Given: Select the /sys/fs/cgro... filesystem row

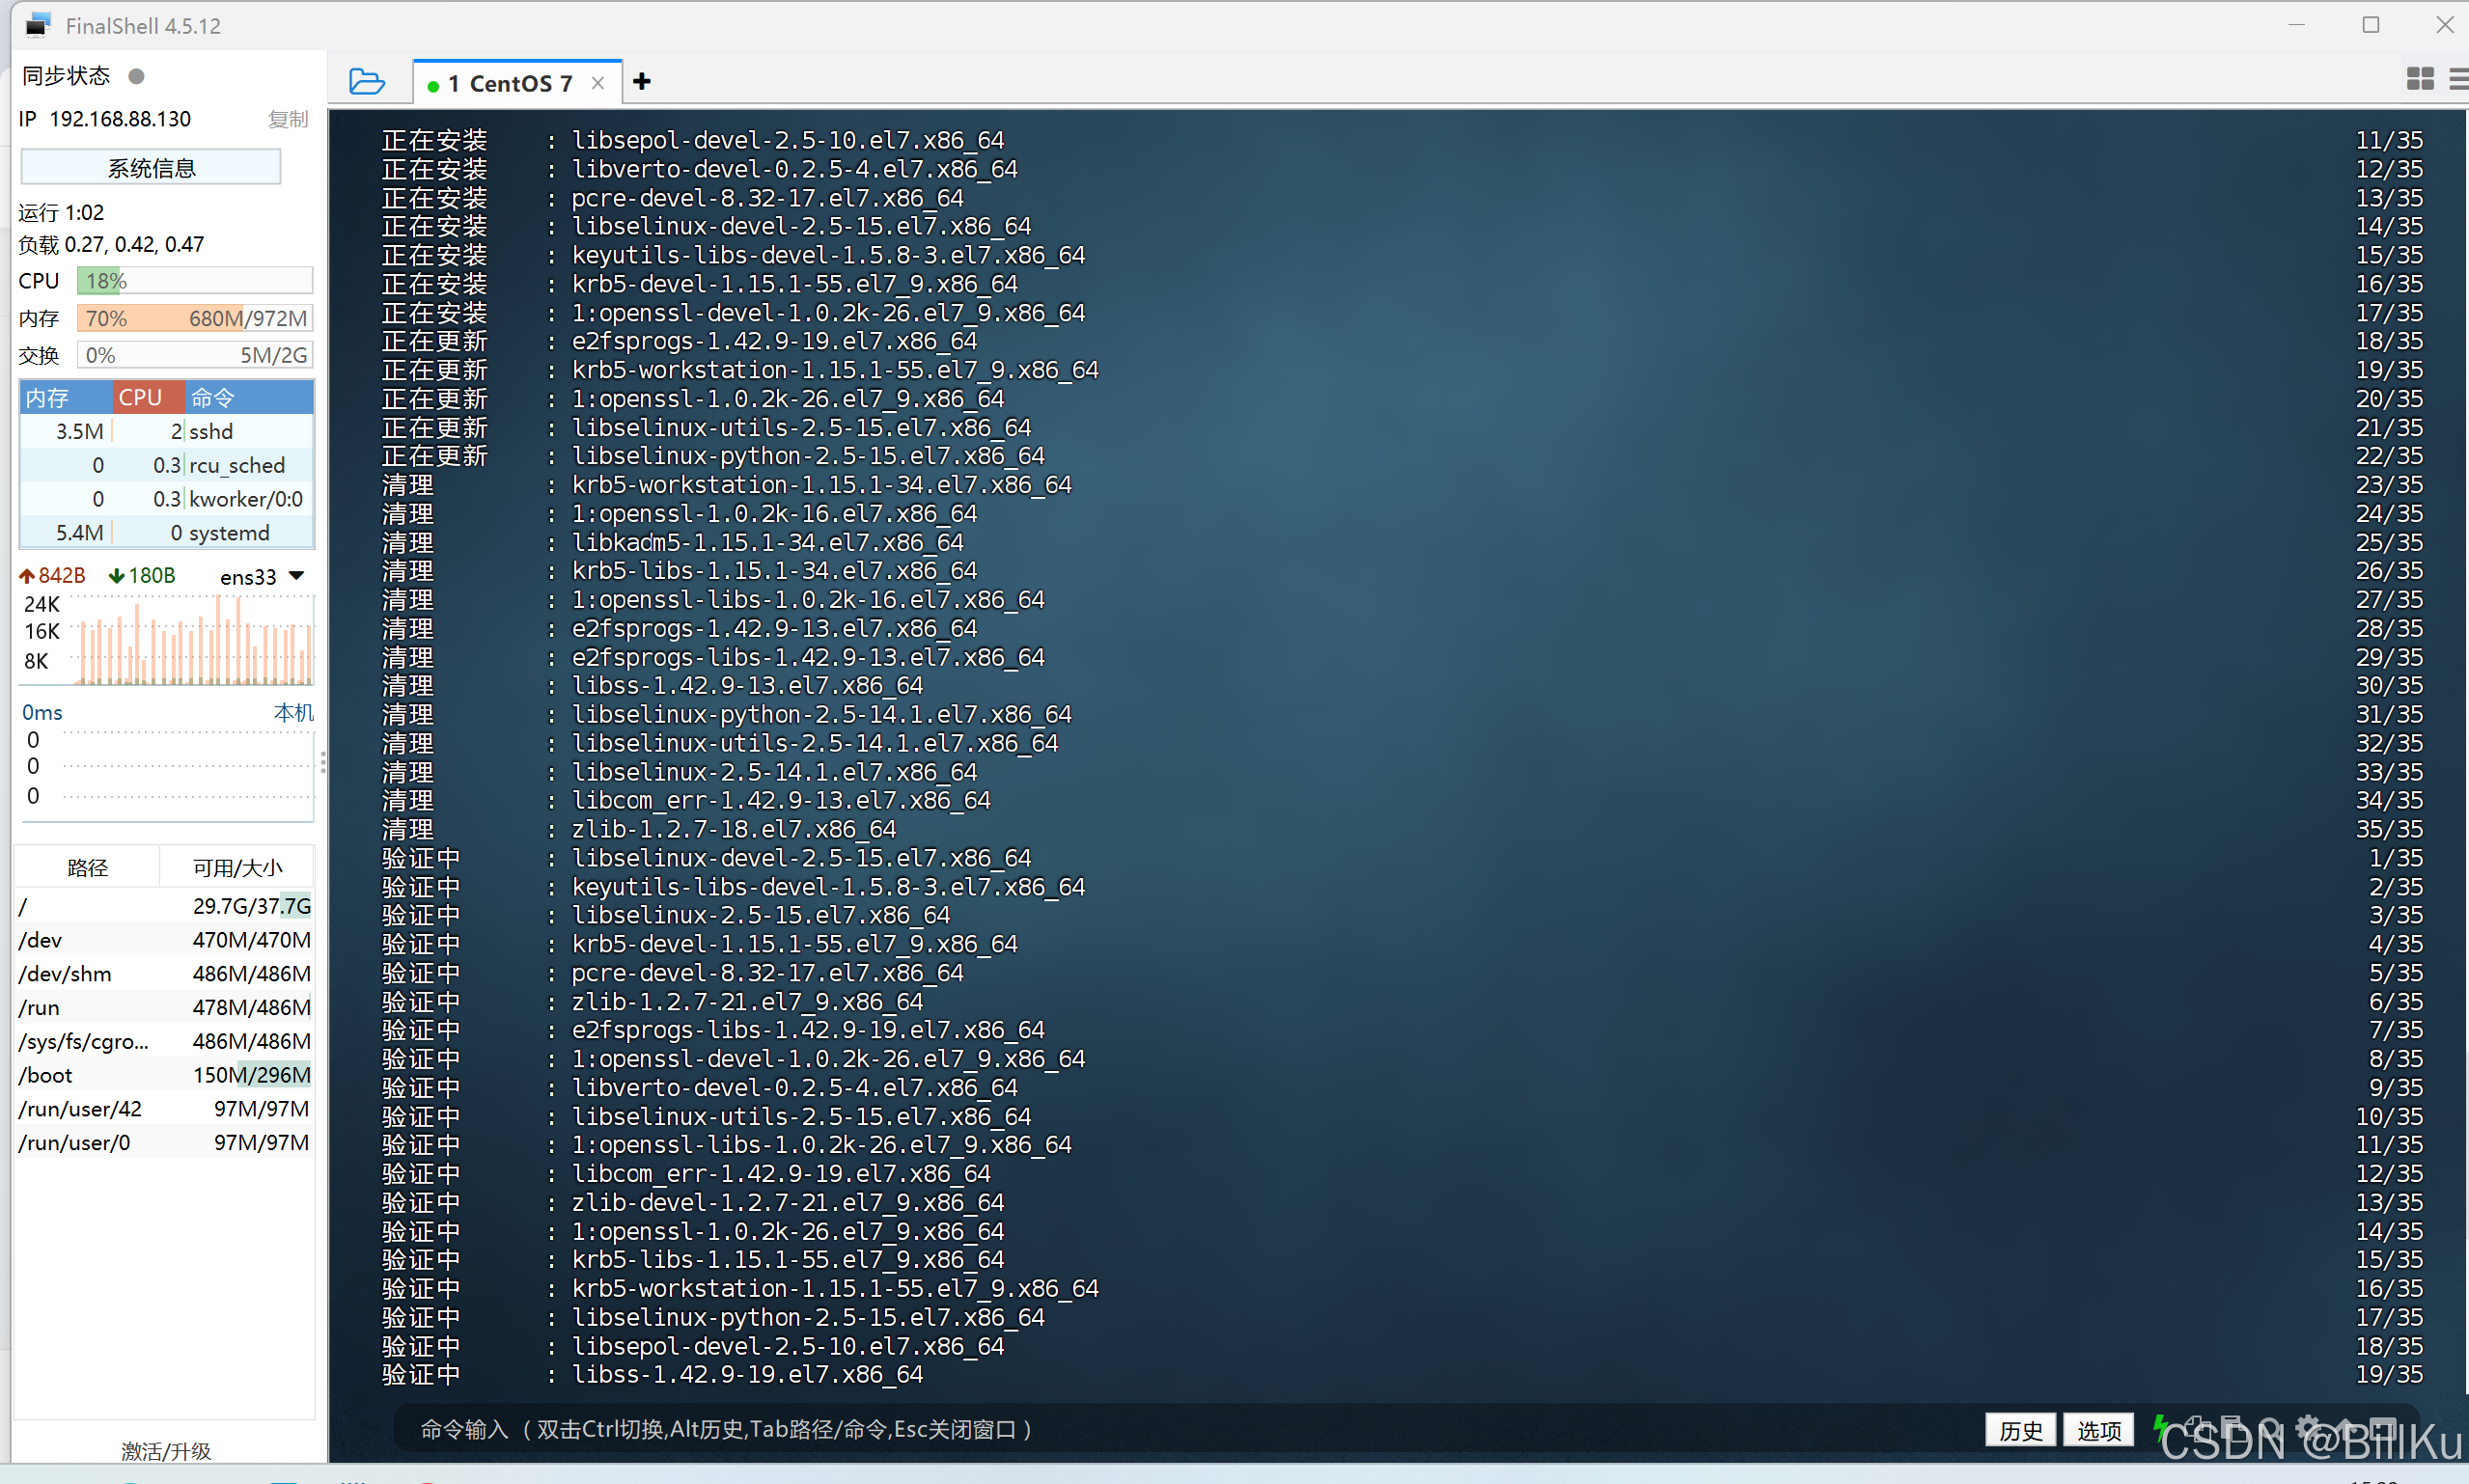Looking at the screenshot, I should [165, 1041].
